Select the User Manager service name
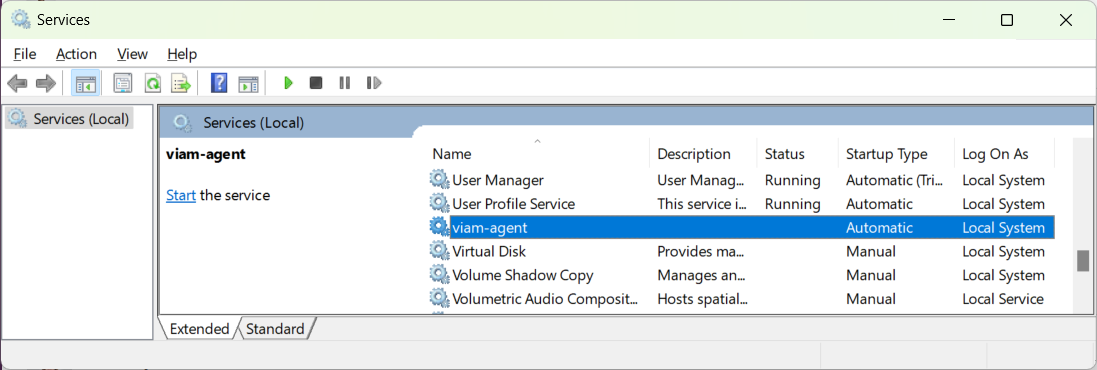Image resolution: width=1097 pixels, height=370 pixels. click(497, 180)
